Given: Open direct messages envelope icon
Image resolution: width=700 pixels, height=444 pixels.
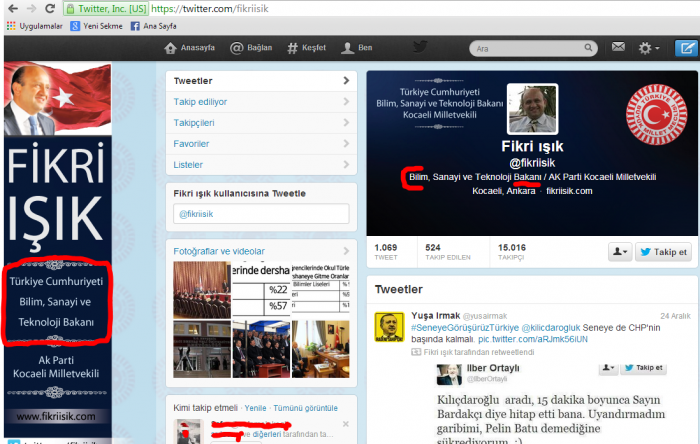Looking at the screenshot, I should tap(619, 47).
